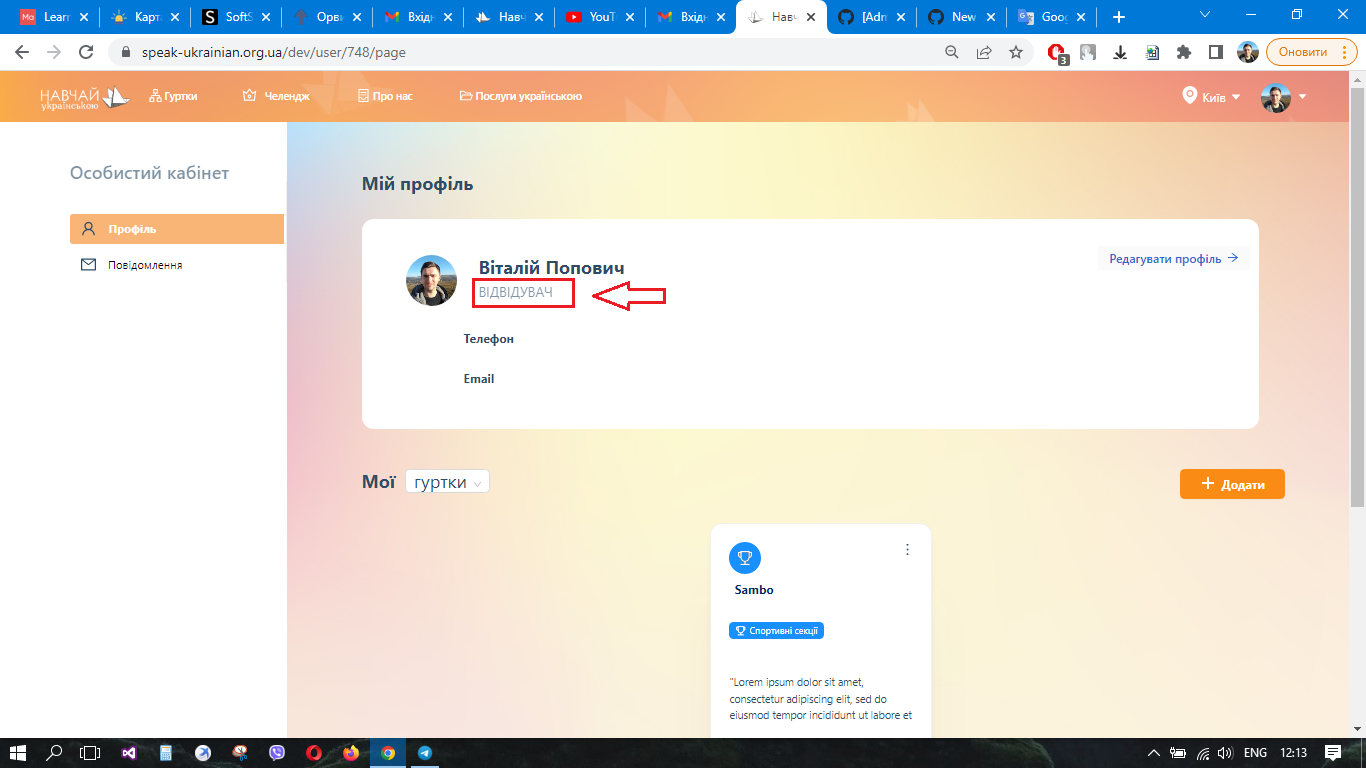The height and width of the screenshot is (768, 1366).
Task: Click the location pin icon near Київ
Action: click(1190, 95)
